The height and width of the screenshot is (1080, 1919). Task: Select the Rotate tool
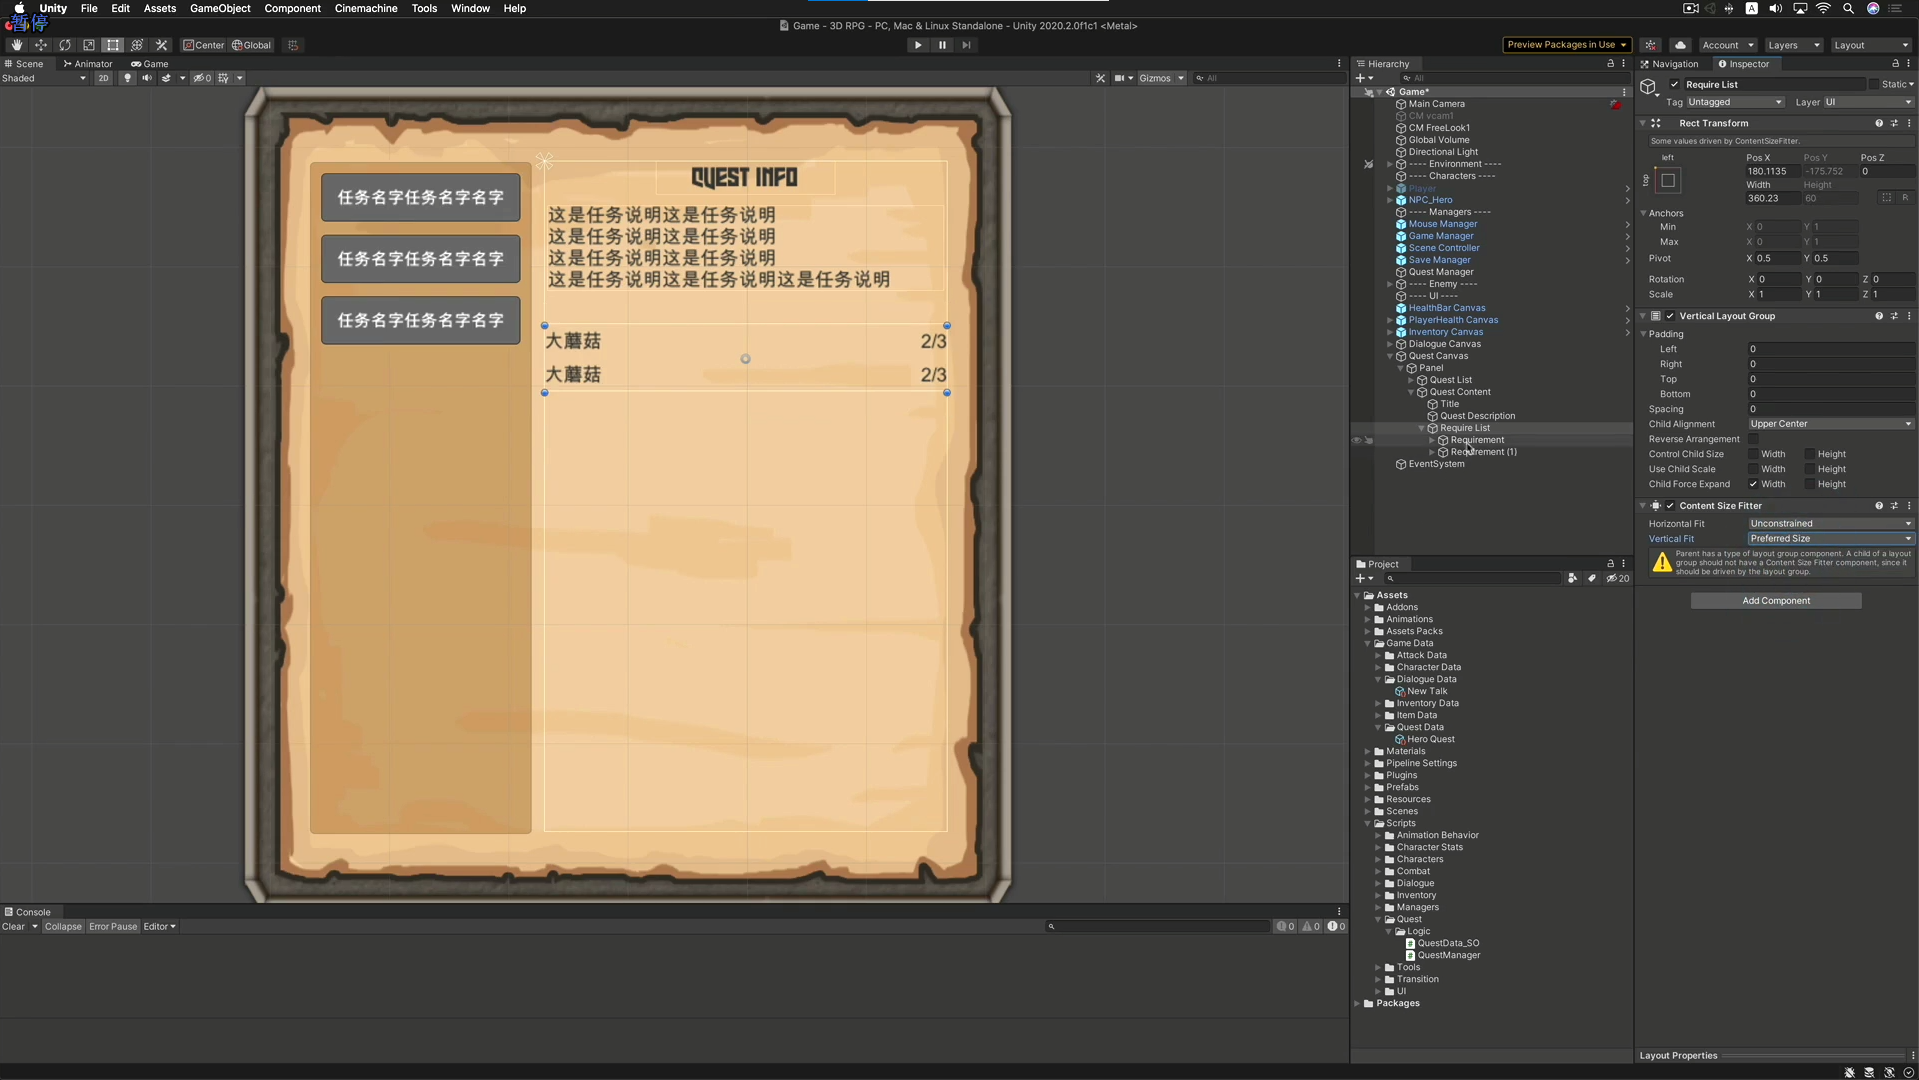(x=65, y=45)
